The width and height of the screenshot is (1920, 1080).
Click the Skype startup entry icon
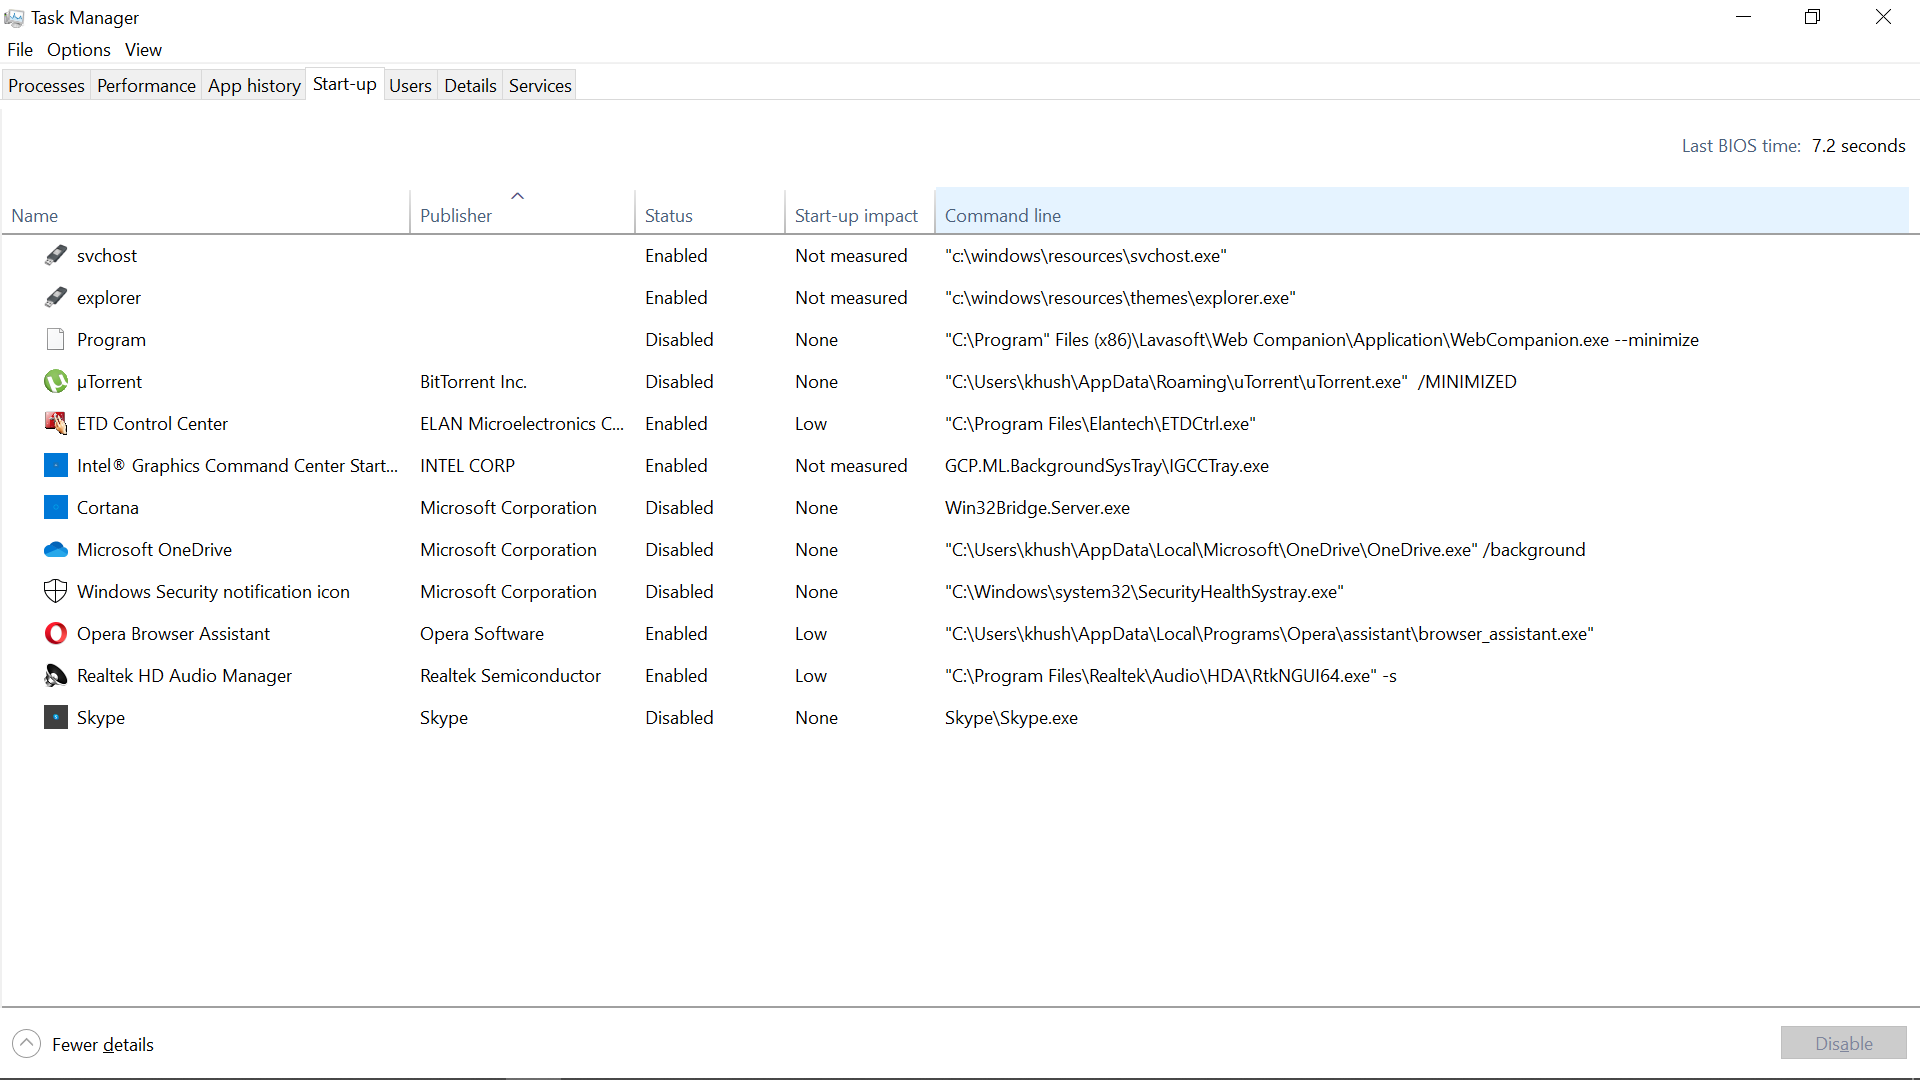point(56,717)
